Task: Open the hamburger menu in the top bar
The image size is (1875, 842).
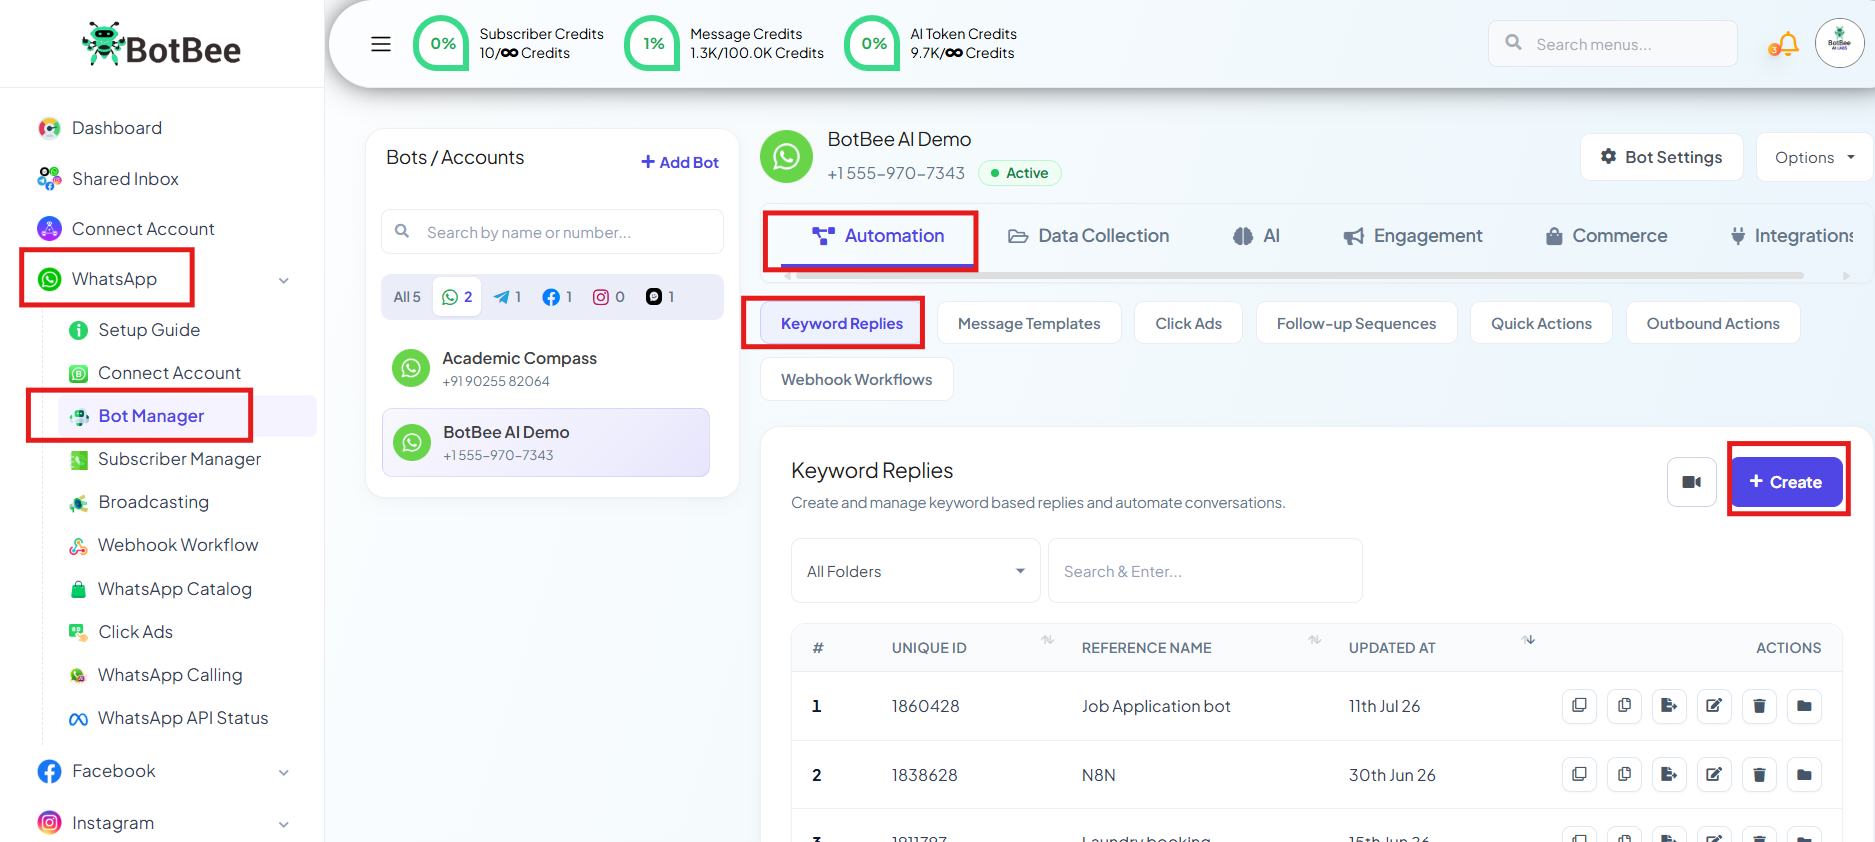Action: tap(381, 44)
